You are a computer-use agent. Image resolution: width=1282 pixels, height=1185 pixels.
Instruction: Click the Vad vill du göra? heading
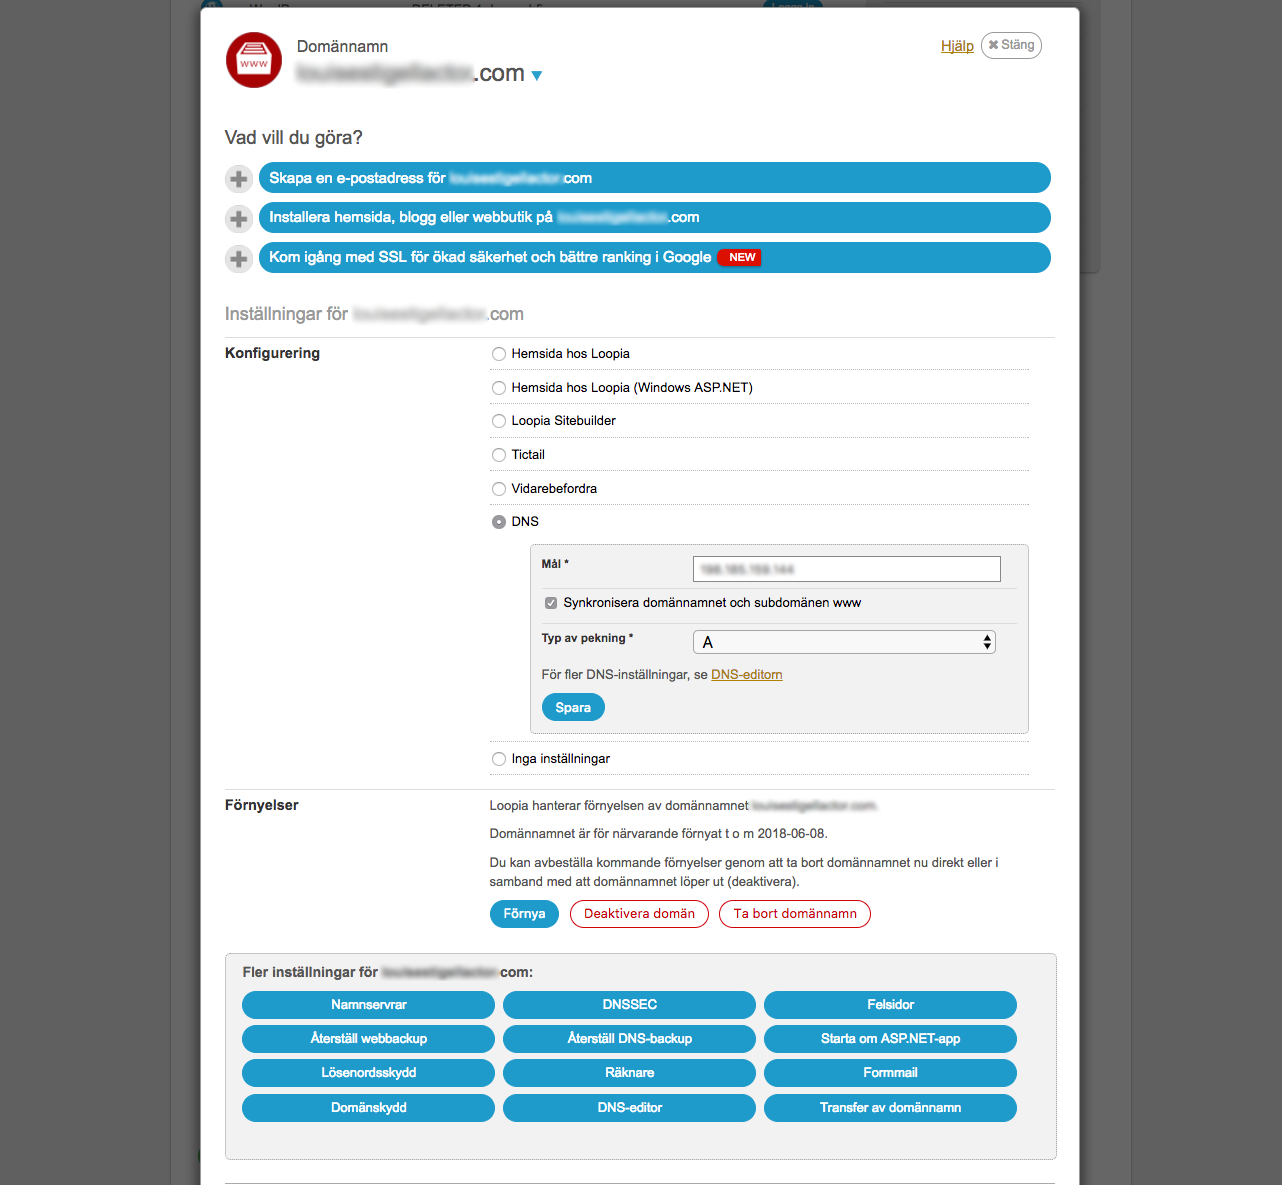click(x=293, y=138)
